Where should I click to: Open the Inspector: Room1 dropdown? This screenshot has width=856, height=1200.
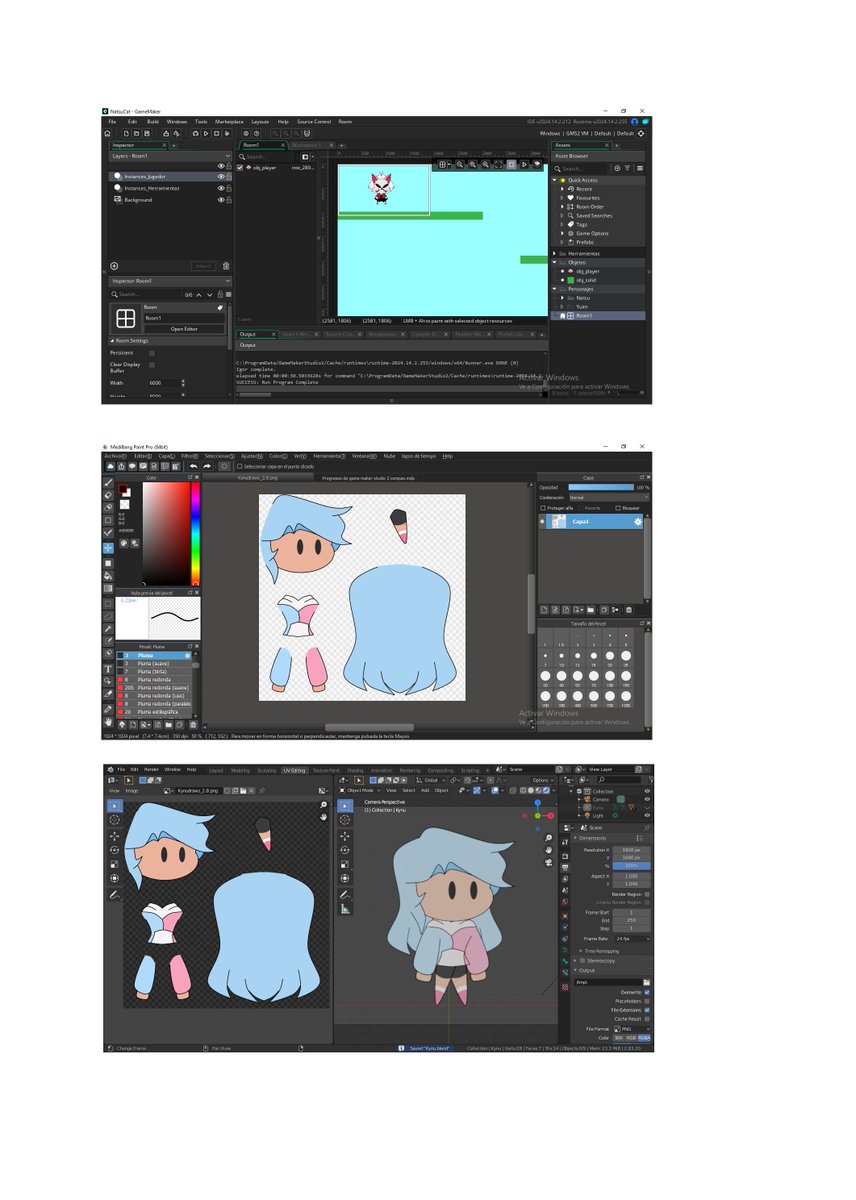170,281
